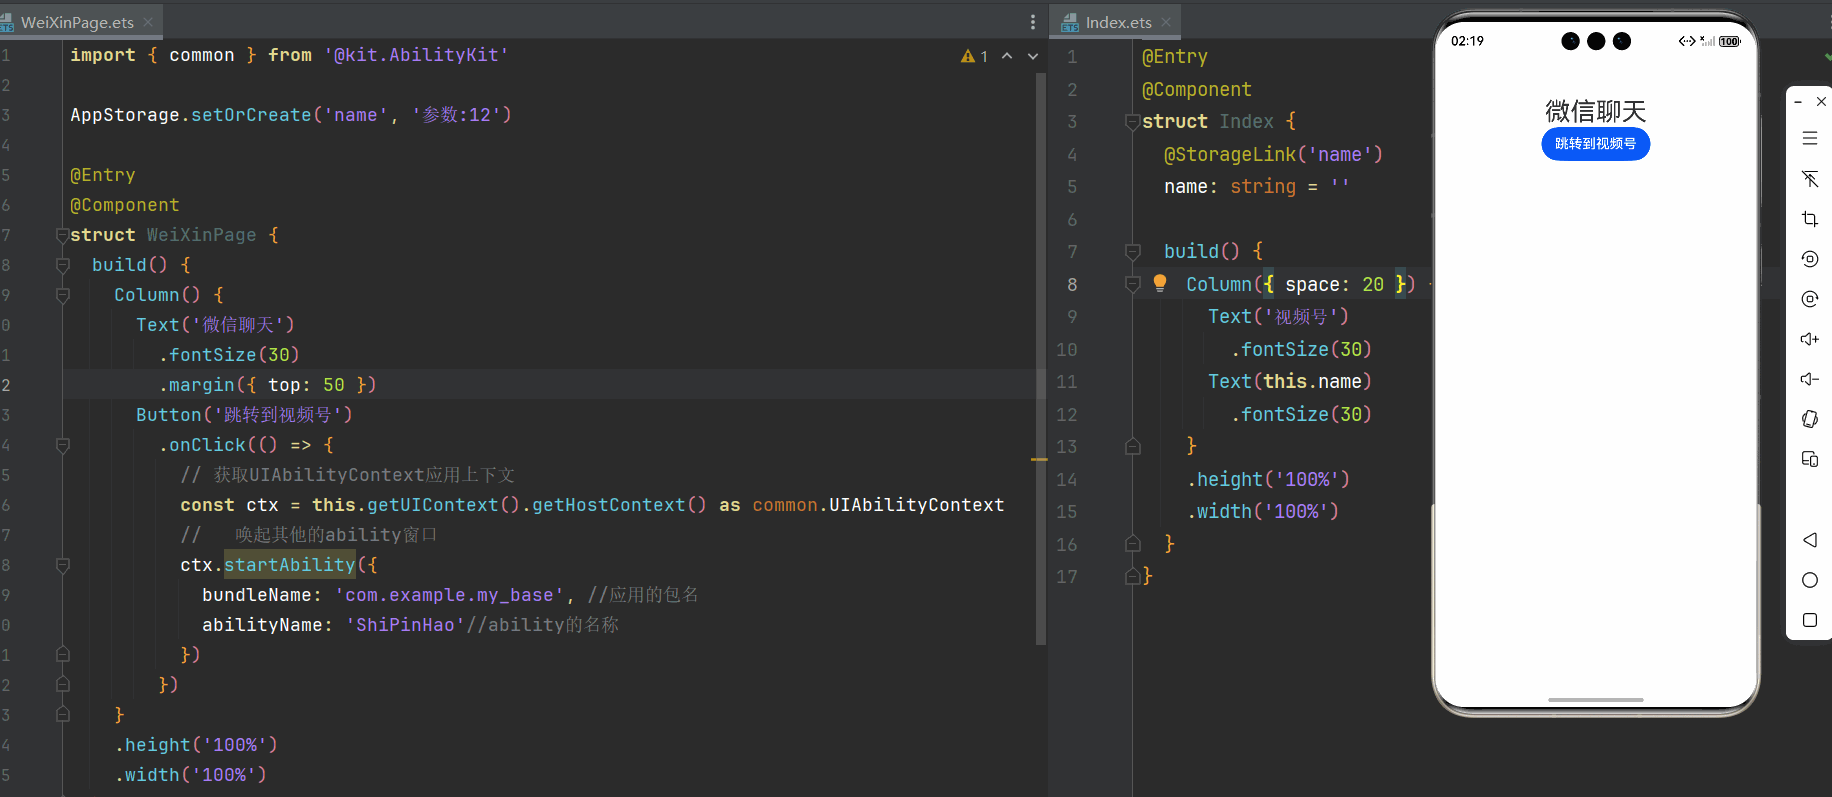
Task: Click the WeiXinPage editor vertical scrollbar
Action: [1040, 360]
